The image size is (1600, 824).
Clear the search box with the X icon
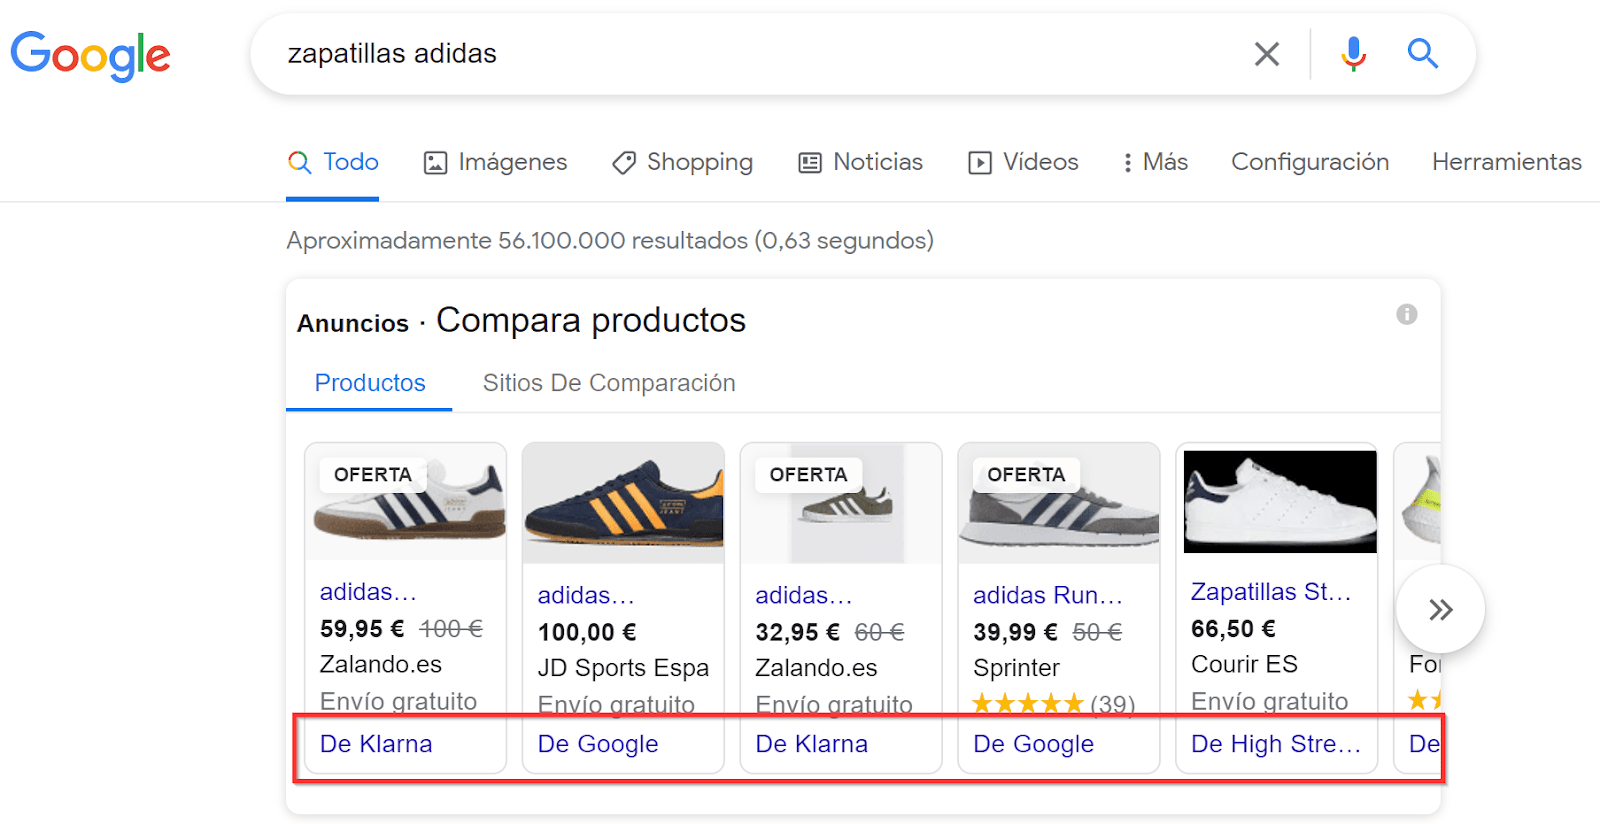tap(1267, 54)
